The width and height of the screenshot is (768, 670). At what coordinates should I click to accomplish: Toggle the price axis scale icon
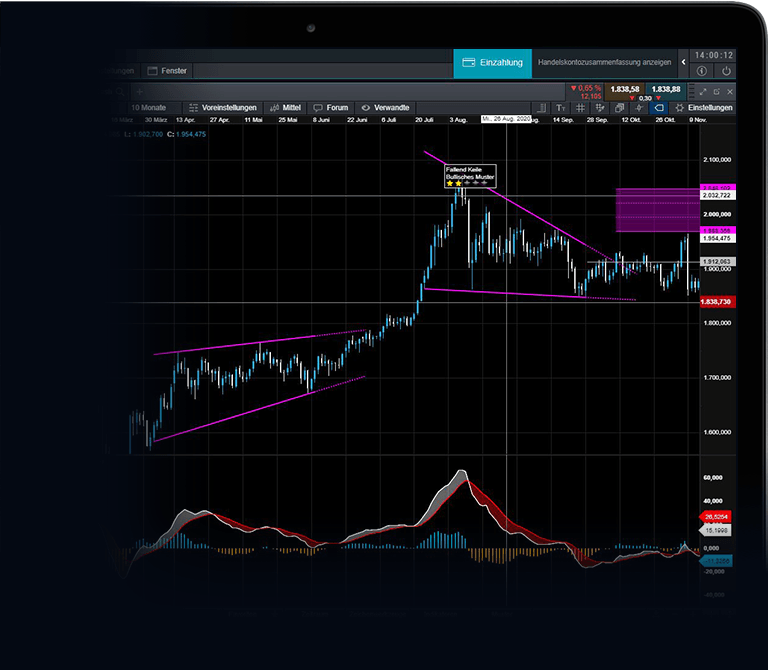(541, 108)
